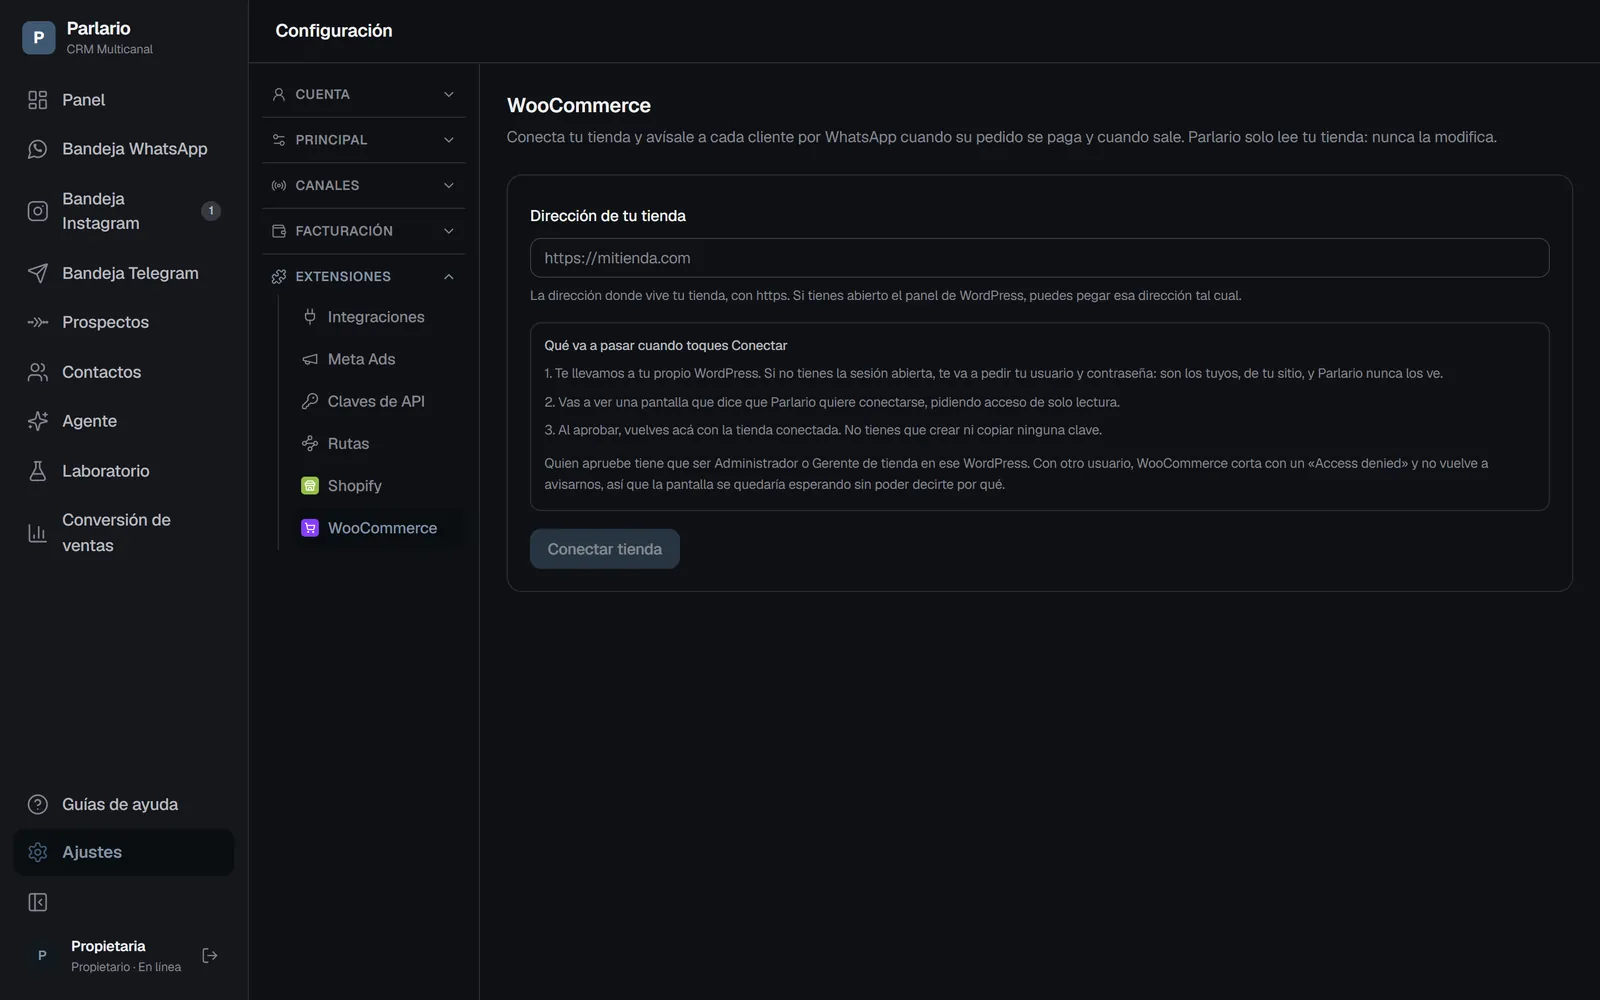Open the Integraciones settings page
Screen dimensions: 1600x1000
click(x=376, y=317)
